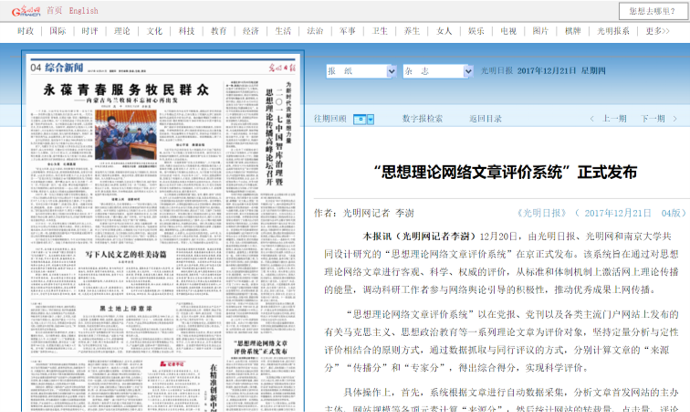Open the 科技 channel
Screen dimensions: 690x412
(186, 31)
